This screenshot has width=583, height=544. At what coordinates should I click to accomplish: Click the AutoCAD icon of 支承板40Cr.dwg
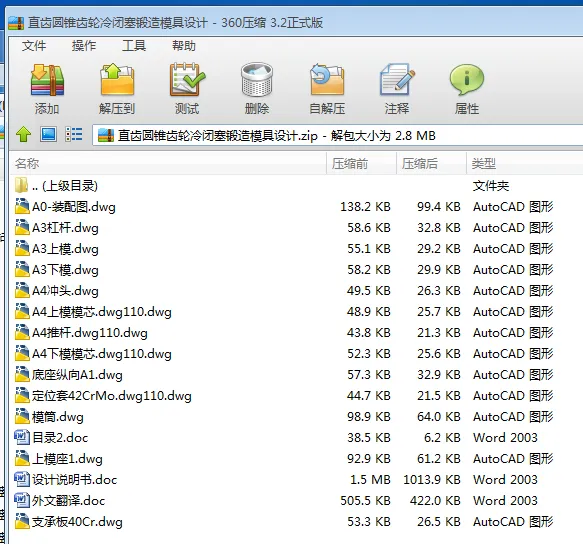coord(22,522)
